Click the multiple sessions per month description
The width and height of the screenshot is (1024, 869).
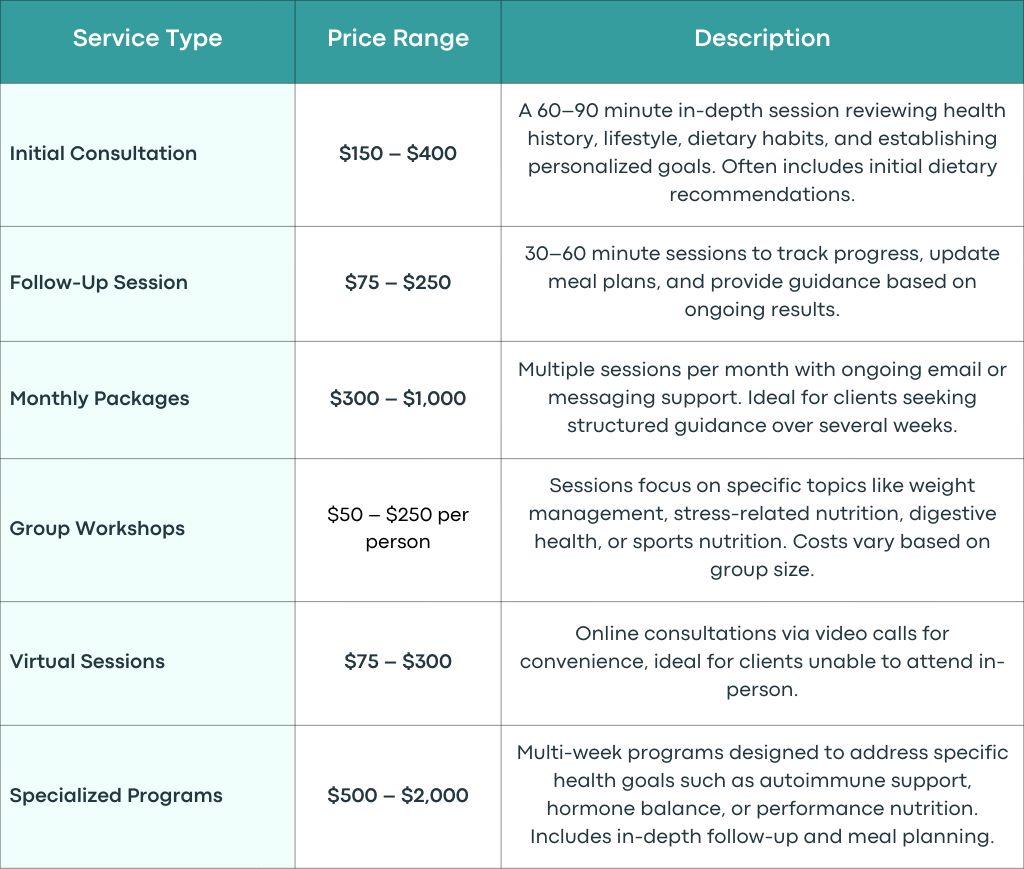[762, 398]
